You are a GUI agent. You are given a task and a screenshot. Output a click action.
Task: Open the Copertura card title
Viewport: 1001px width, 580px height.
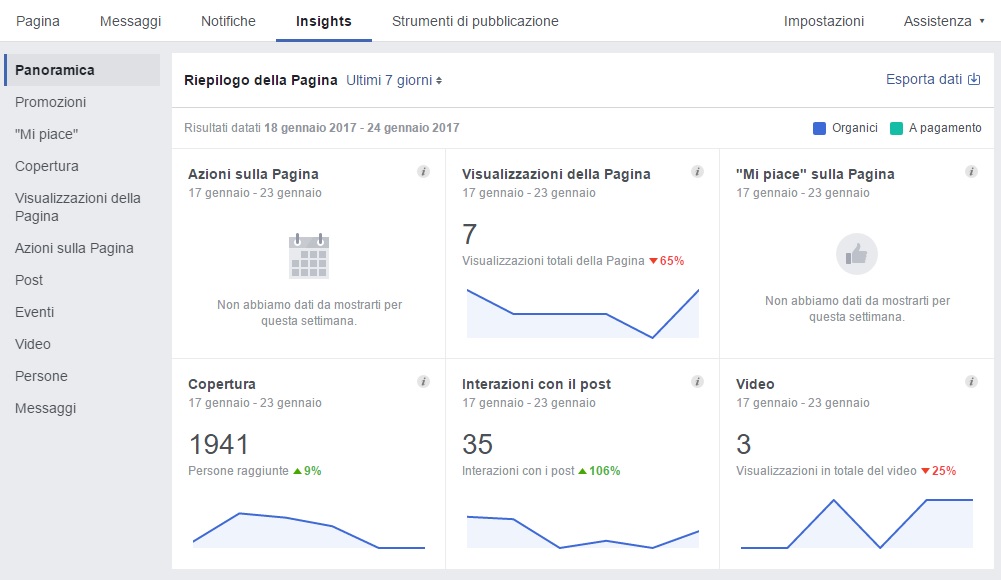[x=222, y=384]
